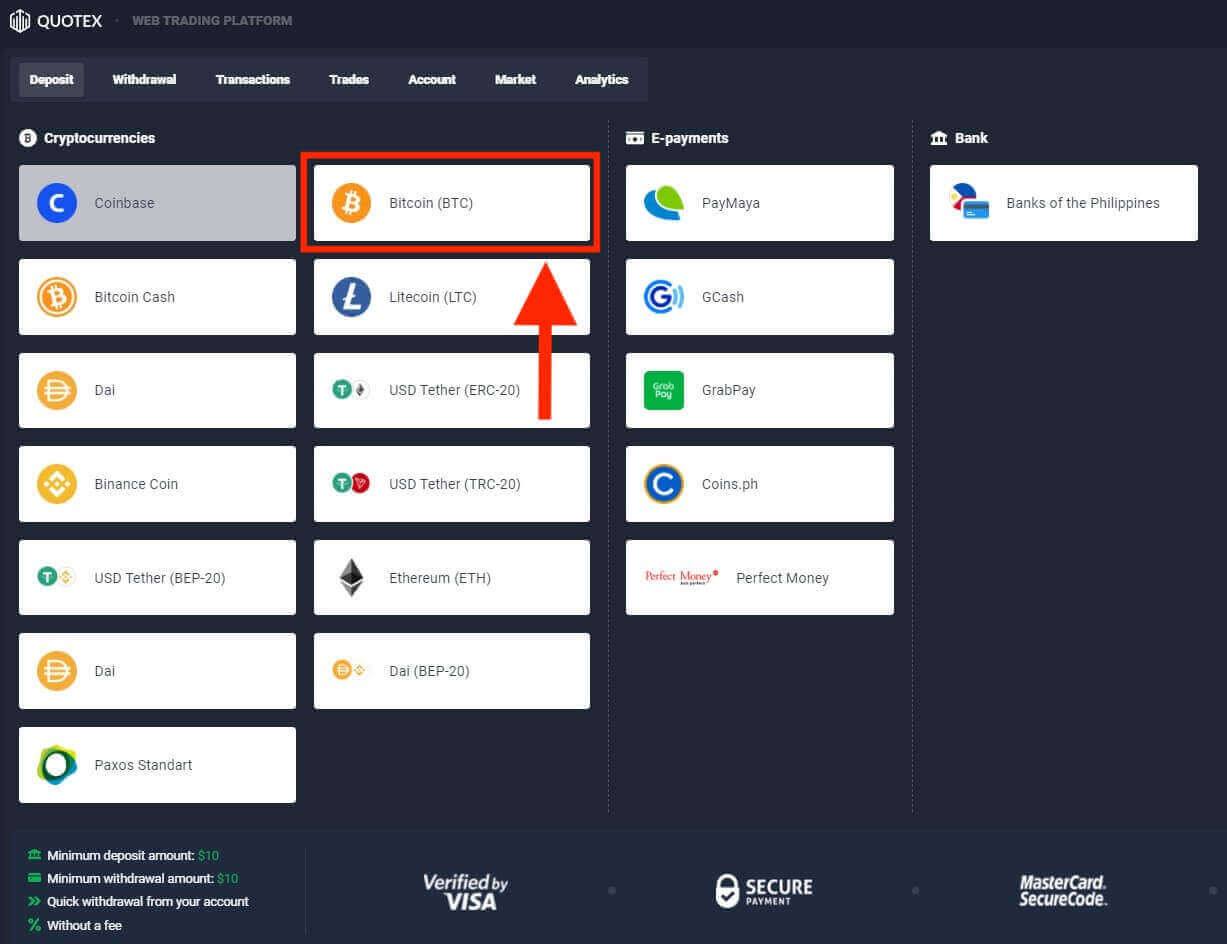Click the Litecoin (LTC) icon

[351, 297]
